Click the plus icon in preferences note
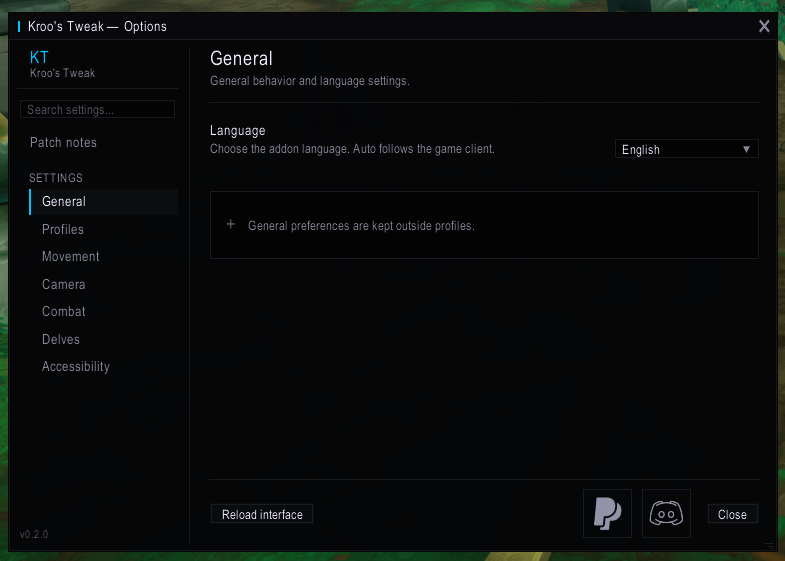Screen dimensions: 785x561 (x=231, y=225)
